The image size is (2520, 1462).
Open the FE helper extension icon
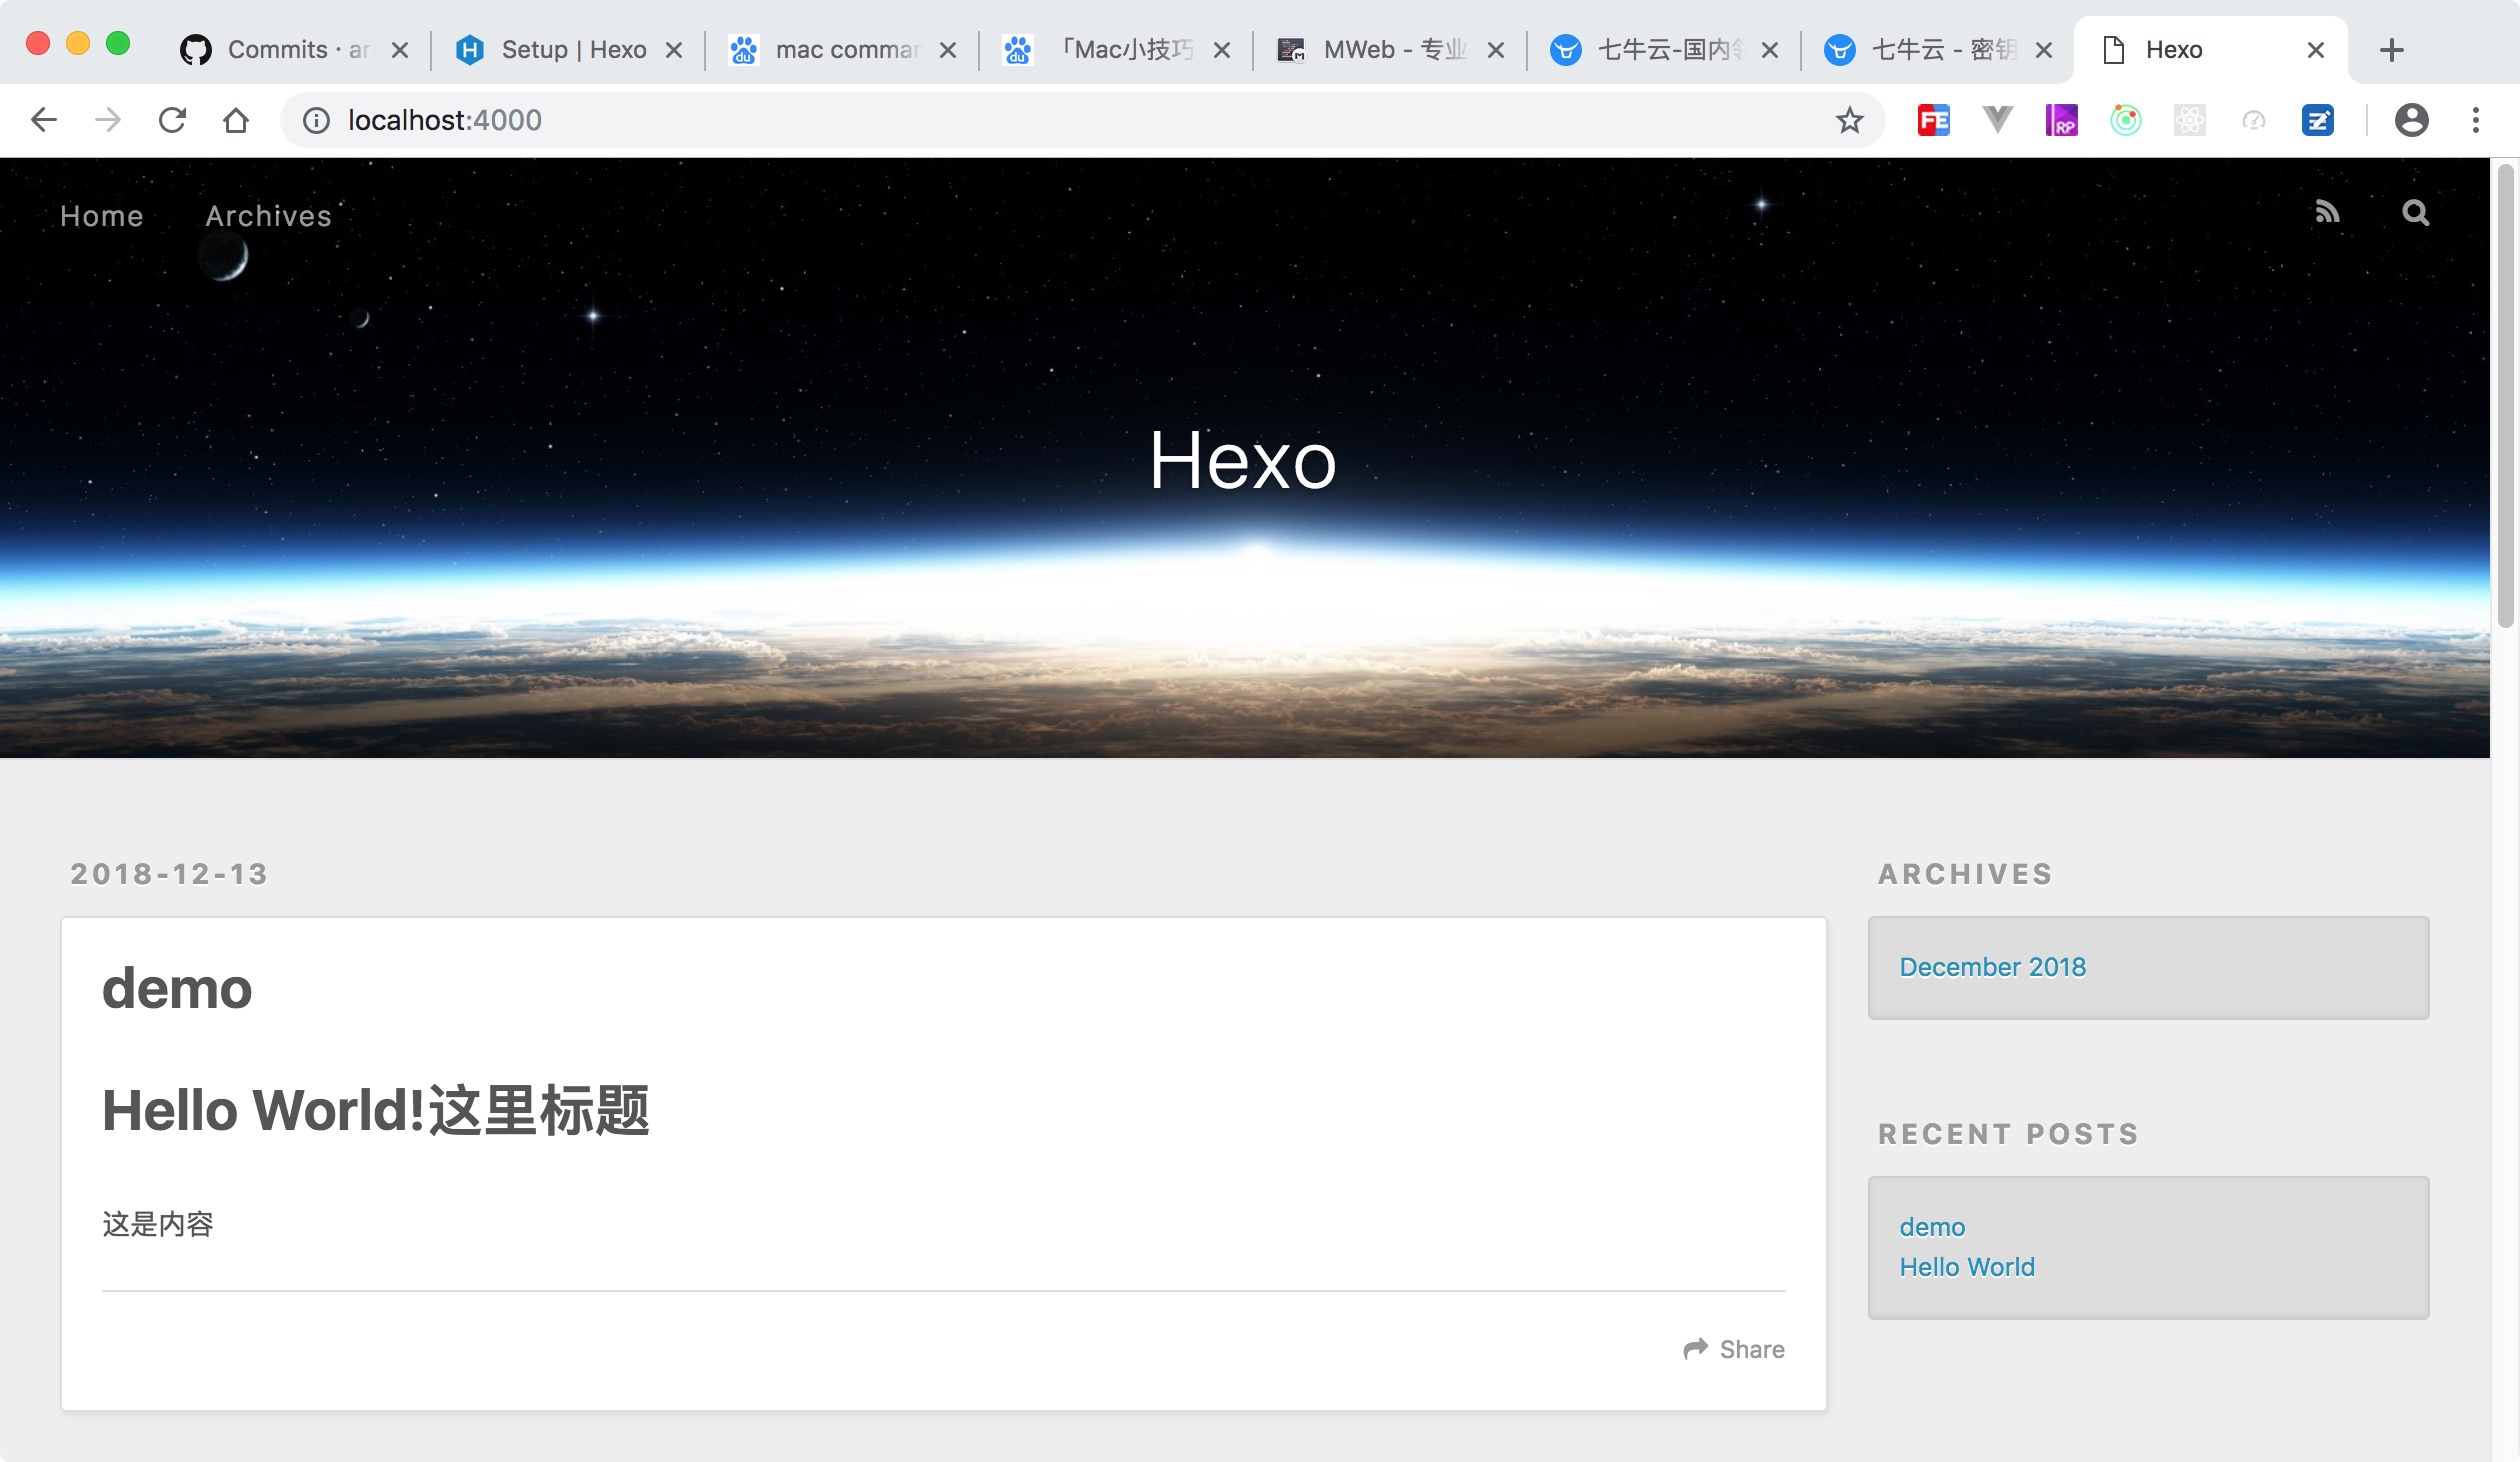[1933, 121]
